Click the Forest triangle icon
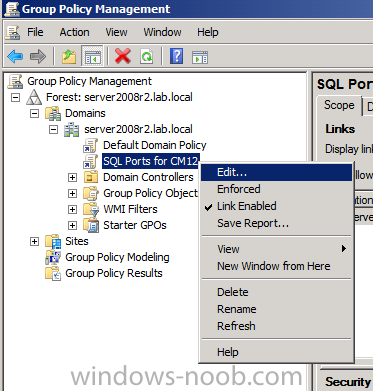 34,97
